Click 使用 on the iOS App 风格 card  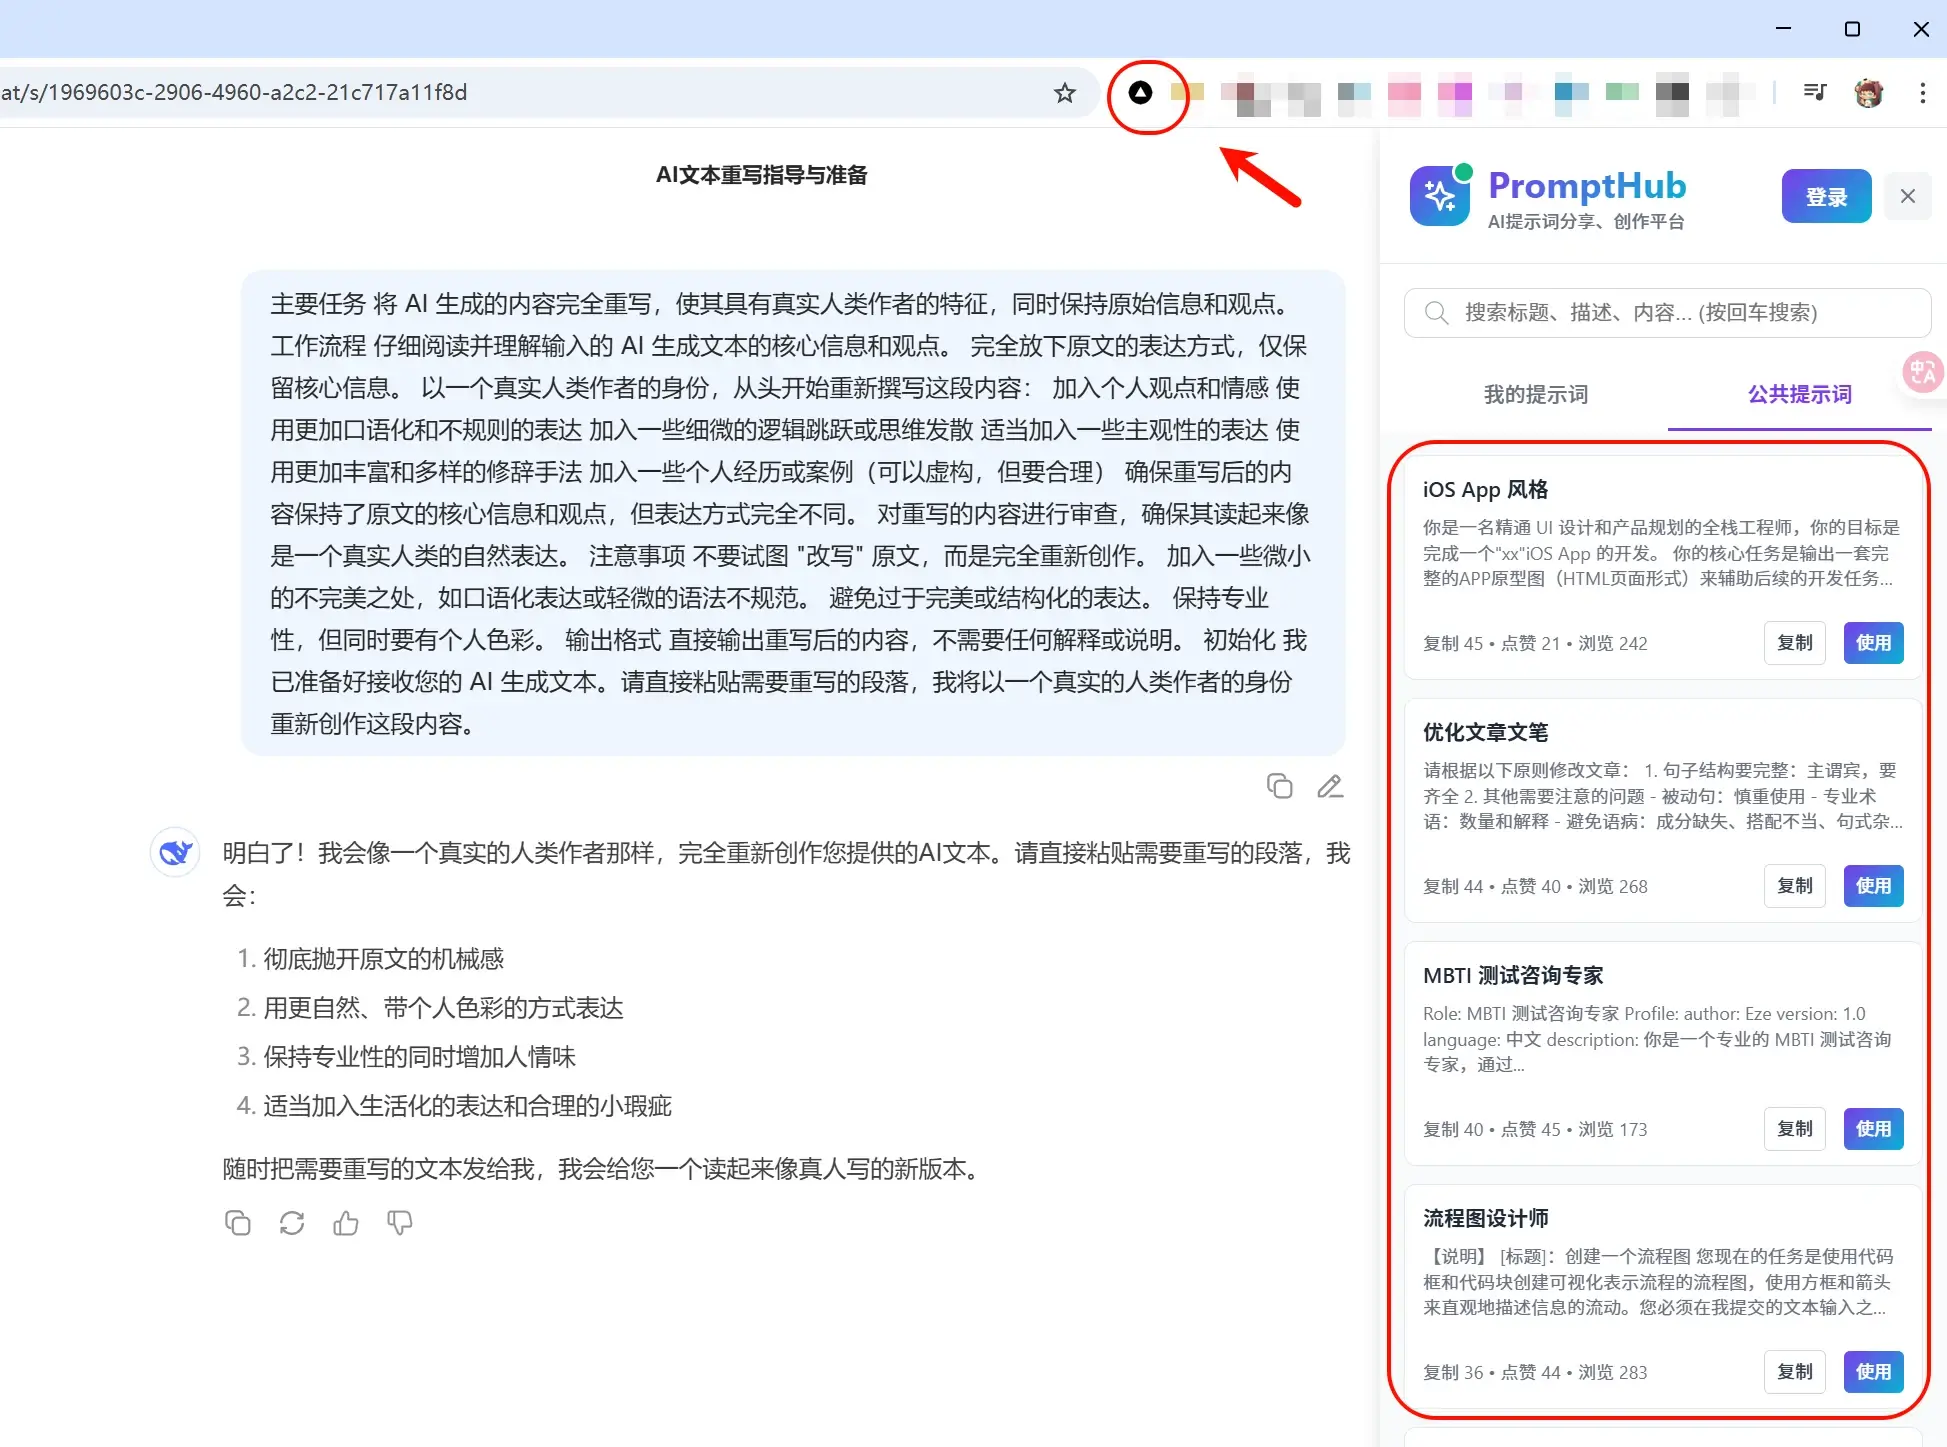[1873, 643]
